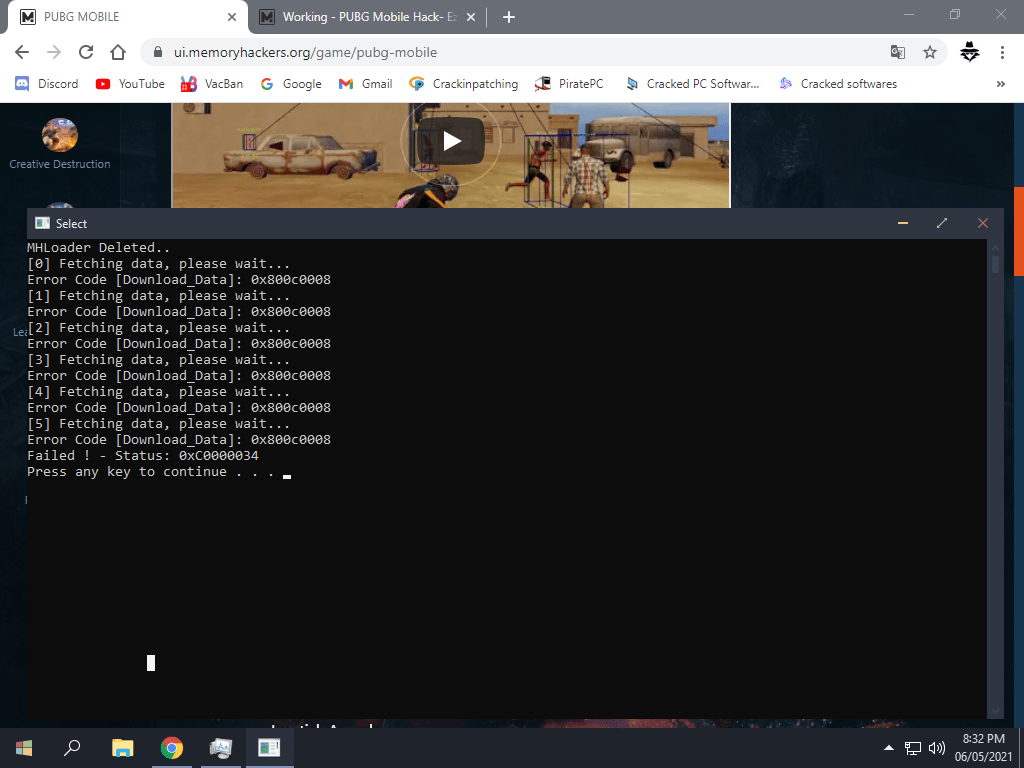Click the translate page icon
Screen dimensions: 1024x768
[898, 52]
